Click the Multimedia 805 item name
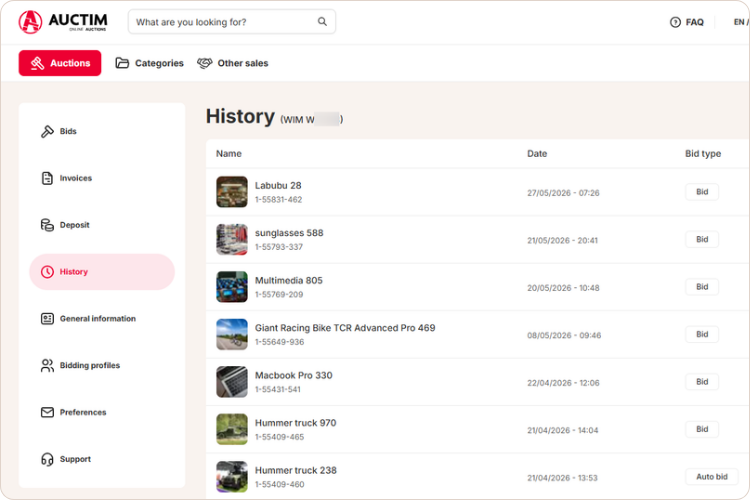Screen dimensions: 750x500 tap(288, 280)
